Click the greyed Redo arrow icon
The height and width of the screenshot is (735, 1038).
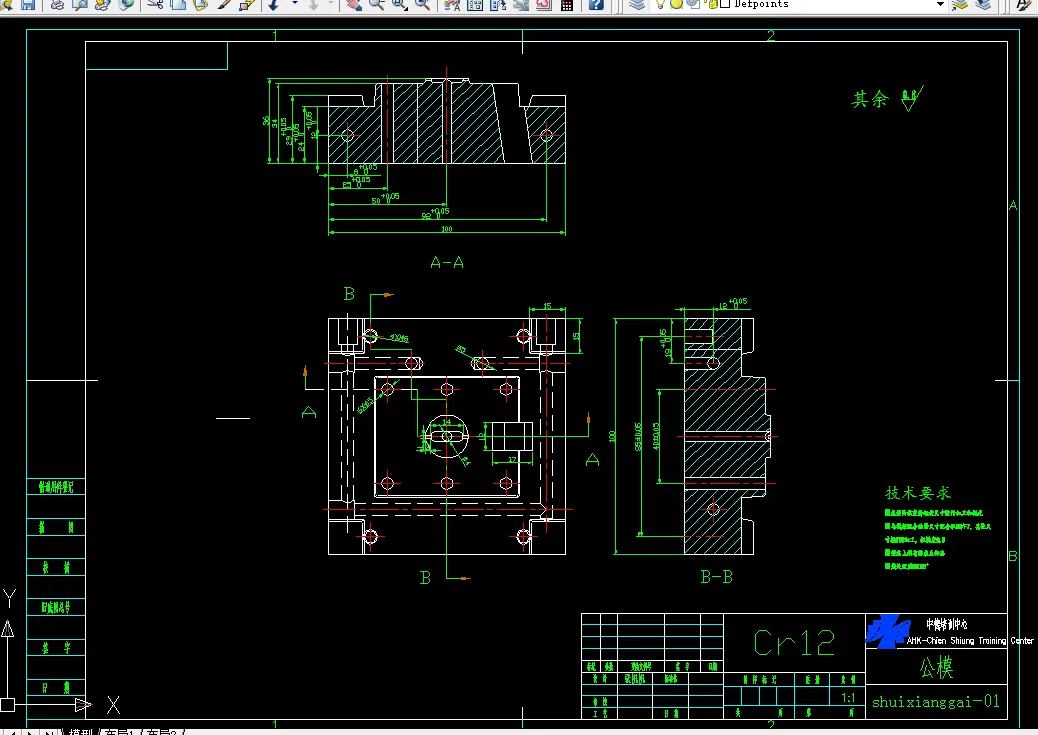pyautogui.click(x=314, y=5)
